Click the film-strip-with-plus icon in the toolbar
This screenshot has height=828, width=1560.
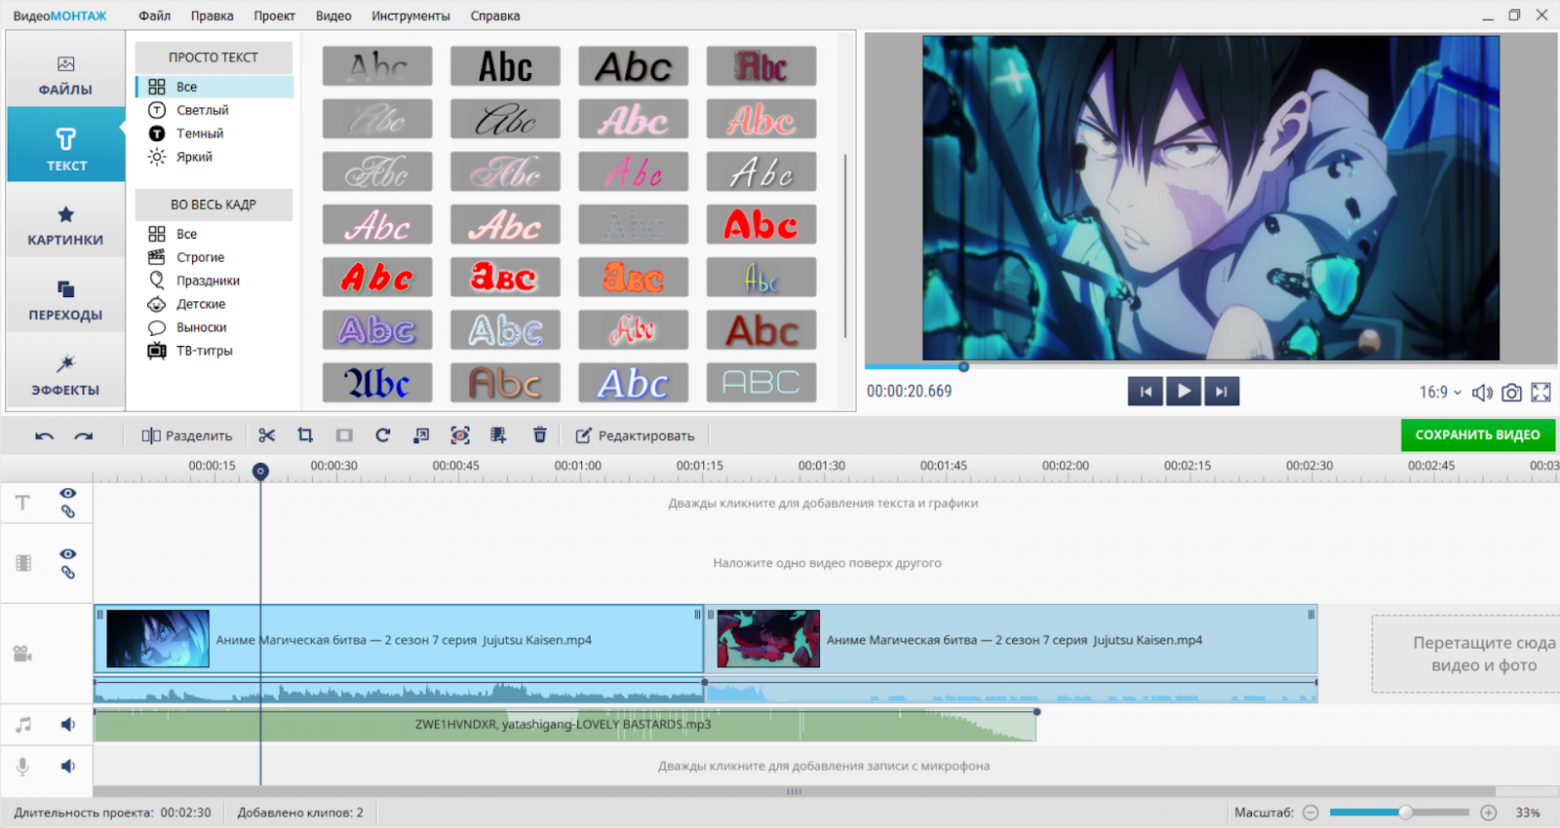[x=498, y=435]
